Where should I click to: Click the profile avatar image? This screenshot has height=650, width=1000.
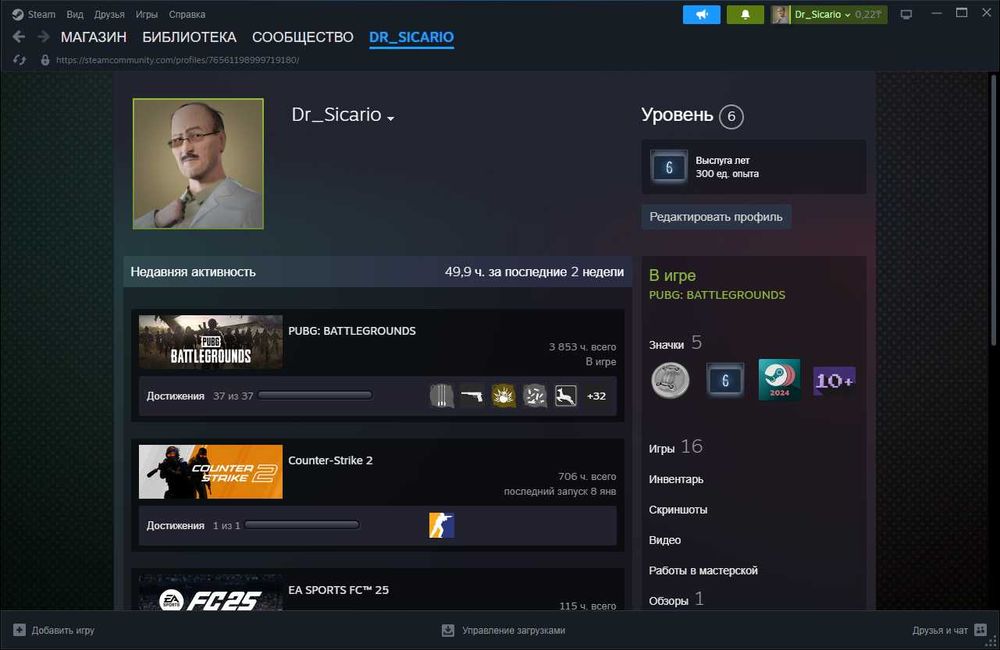pyautogui.click(x=198, y=163)
